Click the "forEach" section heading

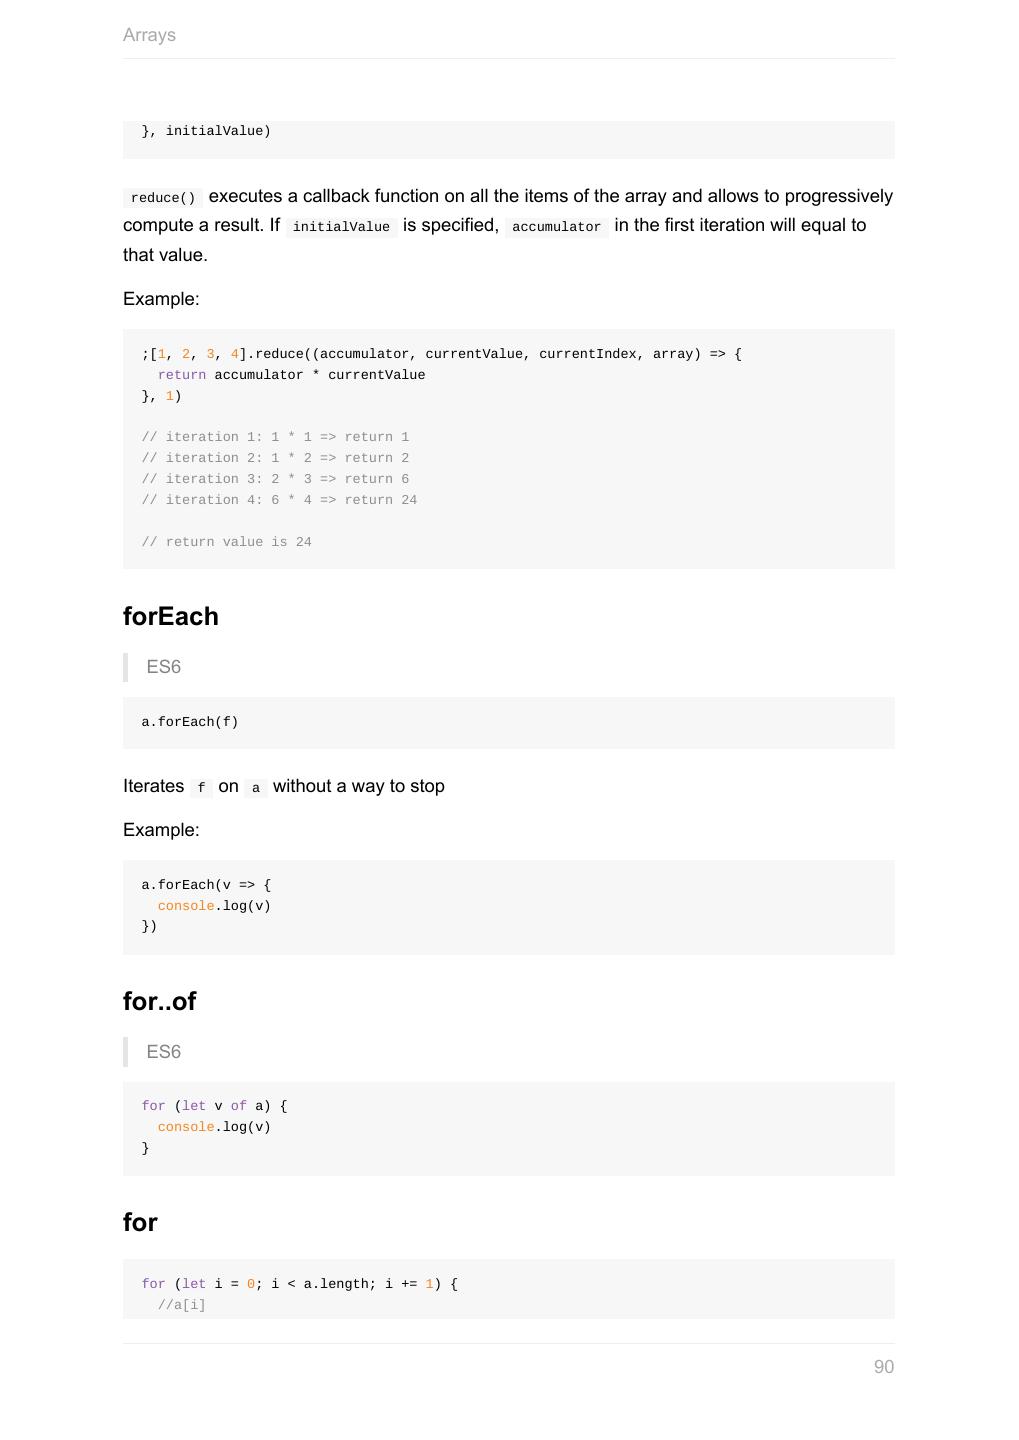pyautogui.click(x=170, y=616)
